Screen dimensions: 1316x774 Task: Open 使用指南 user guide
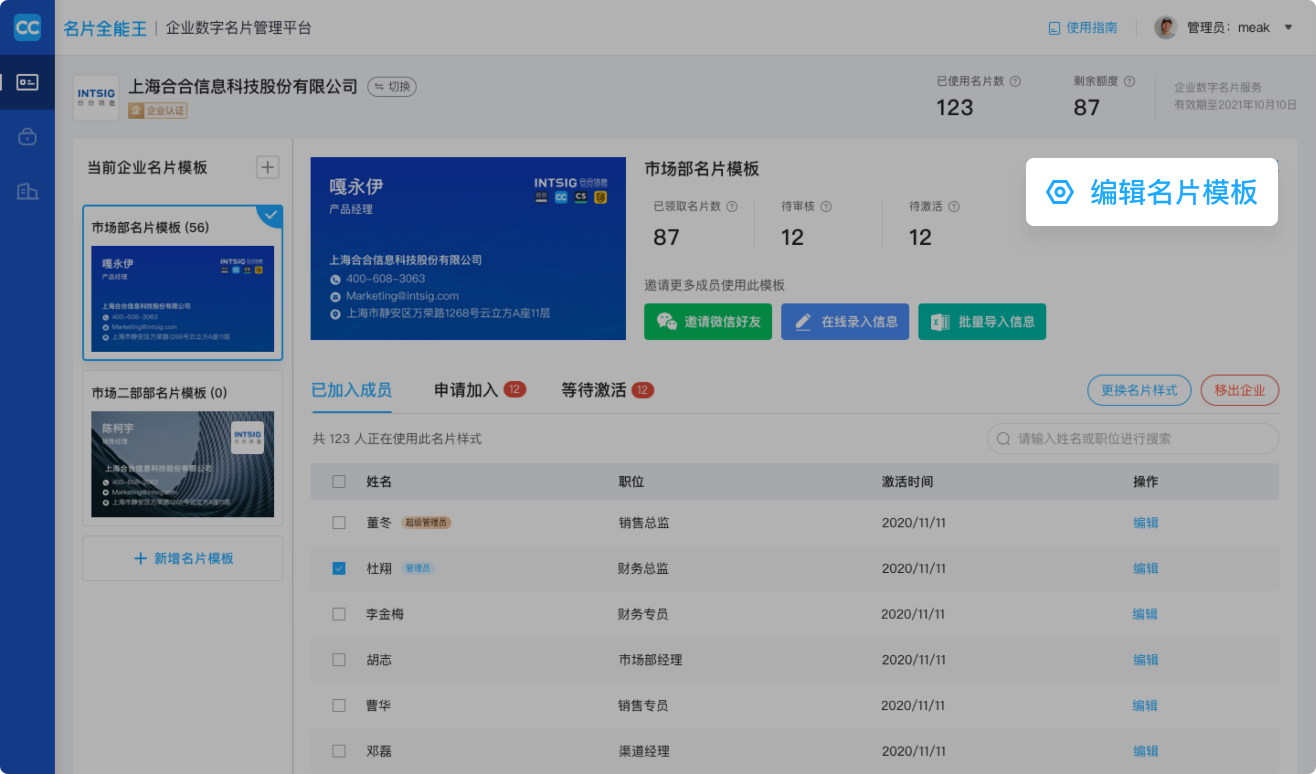pyautogui.click(x=1082, y=28)
